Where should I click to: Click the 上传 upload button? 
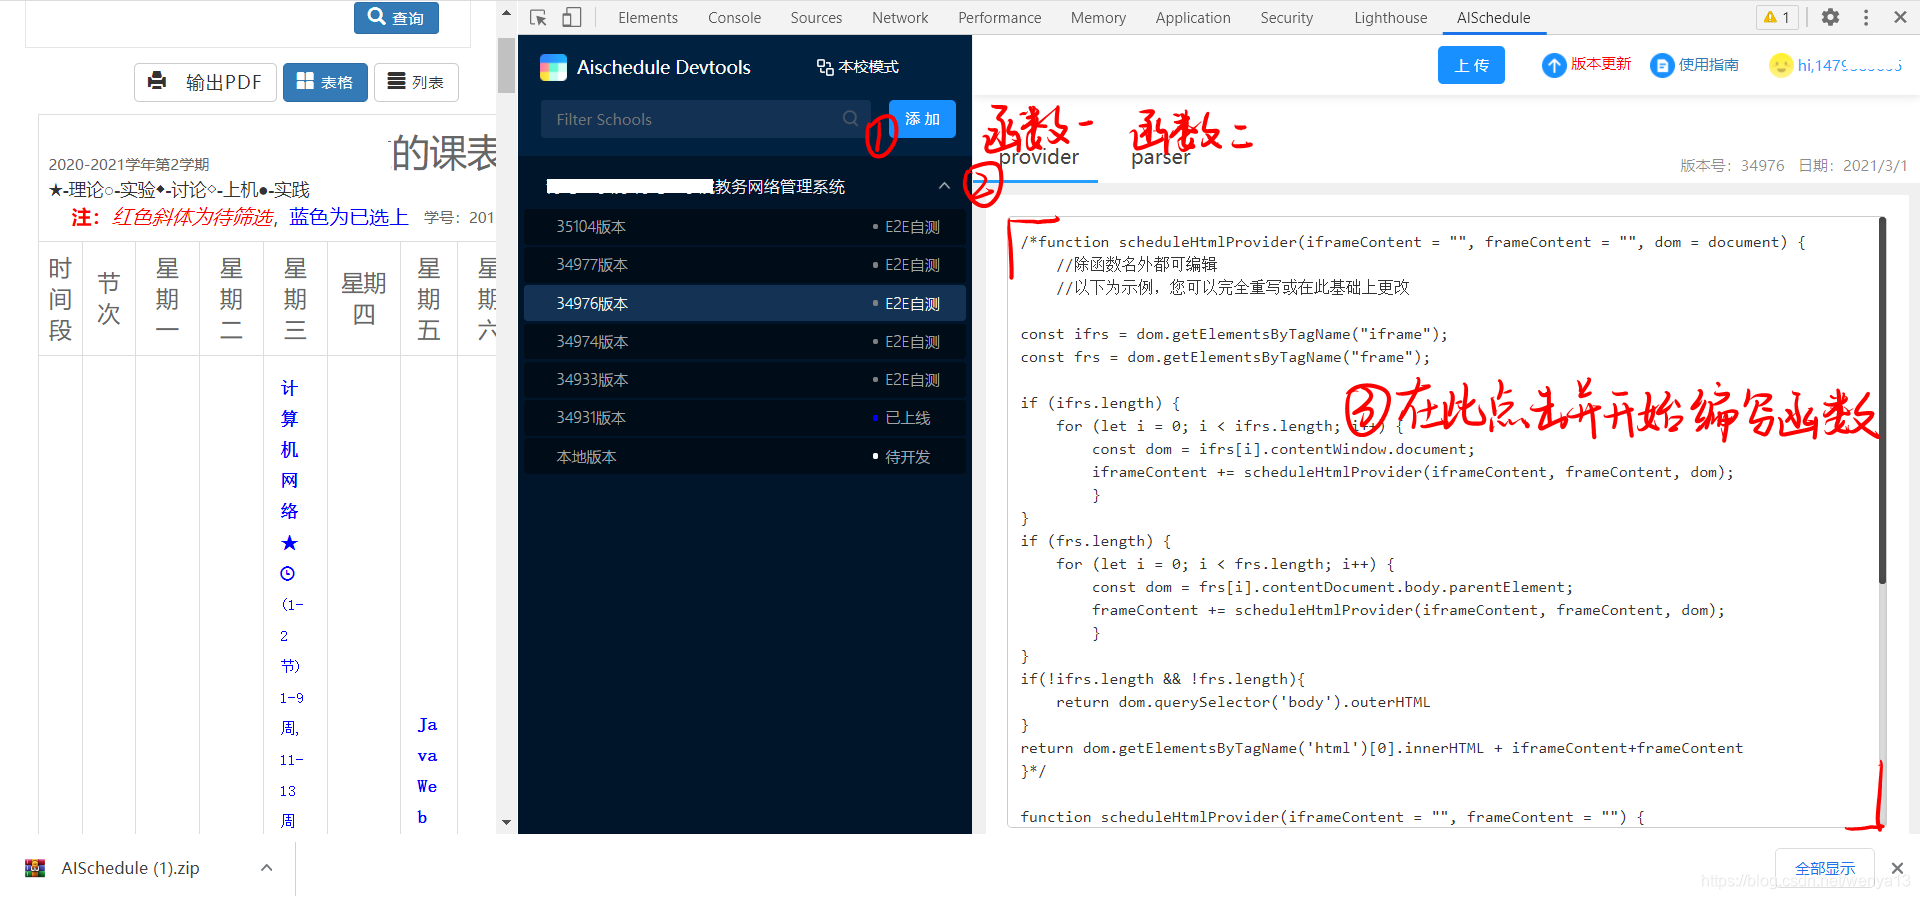1471,65
